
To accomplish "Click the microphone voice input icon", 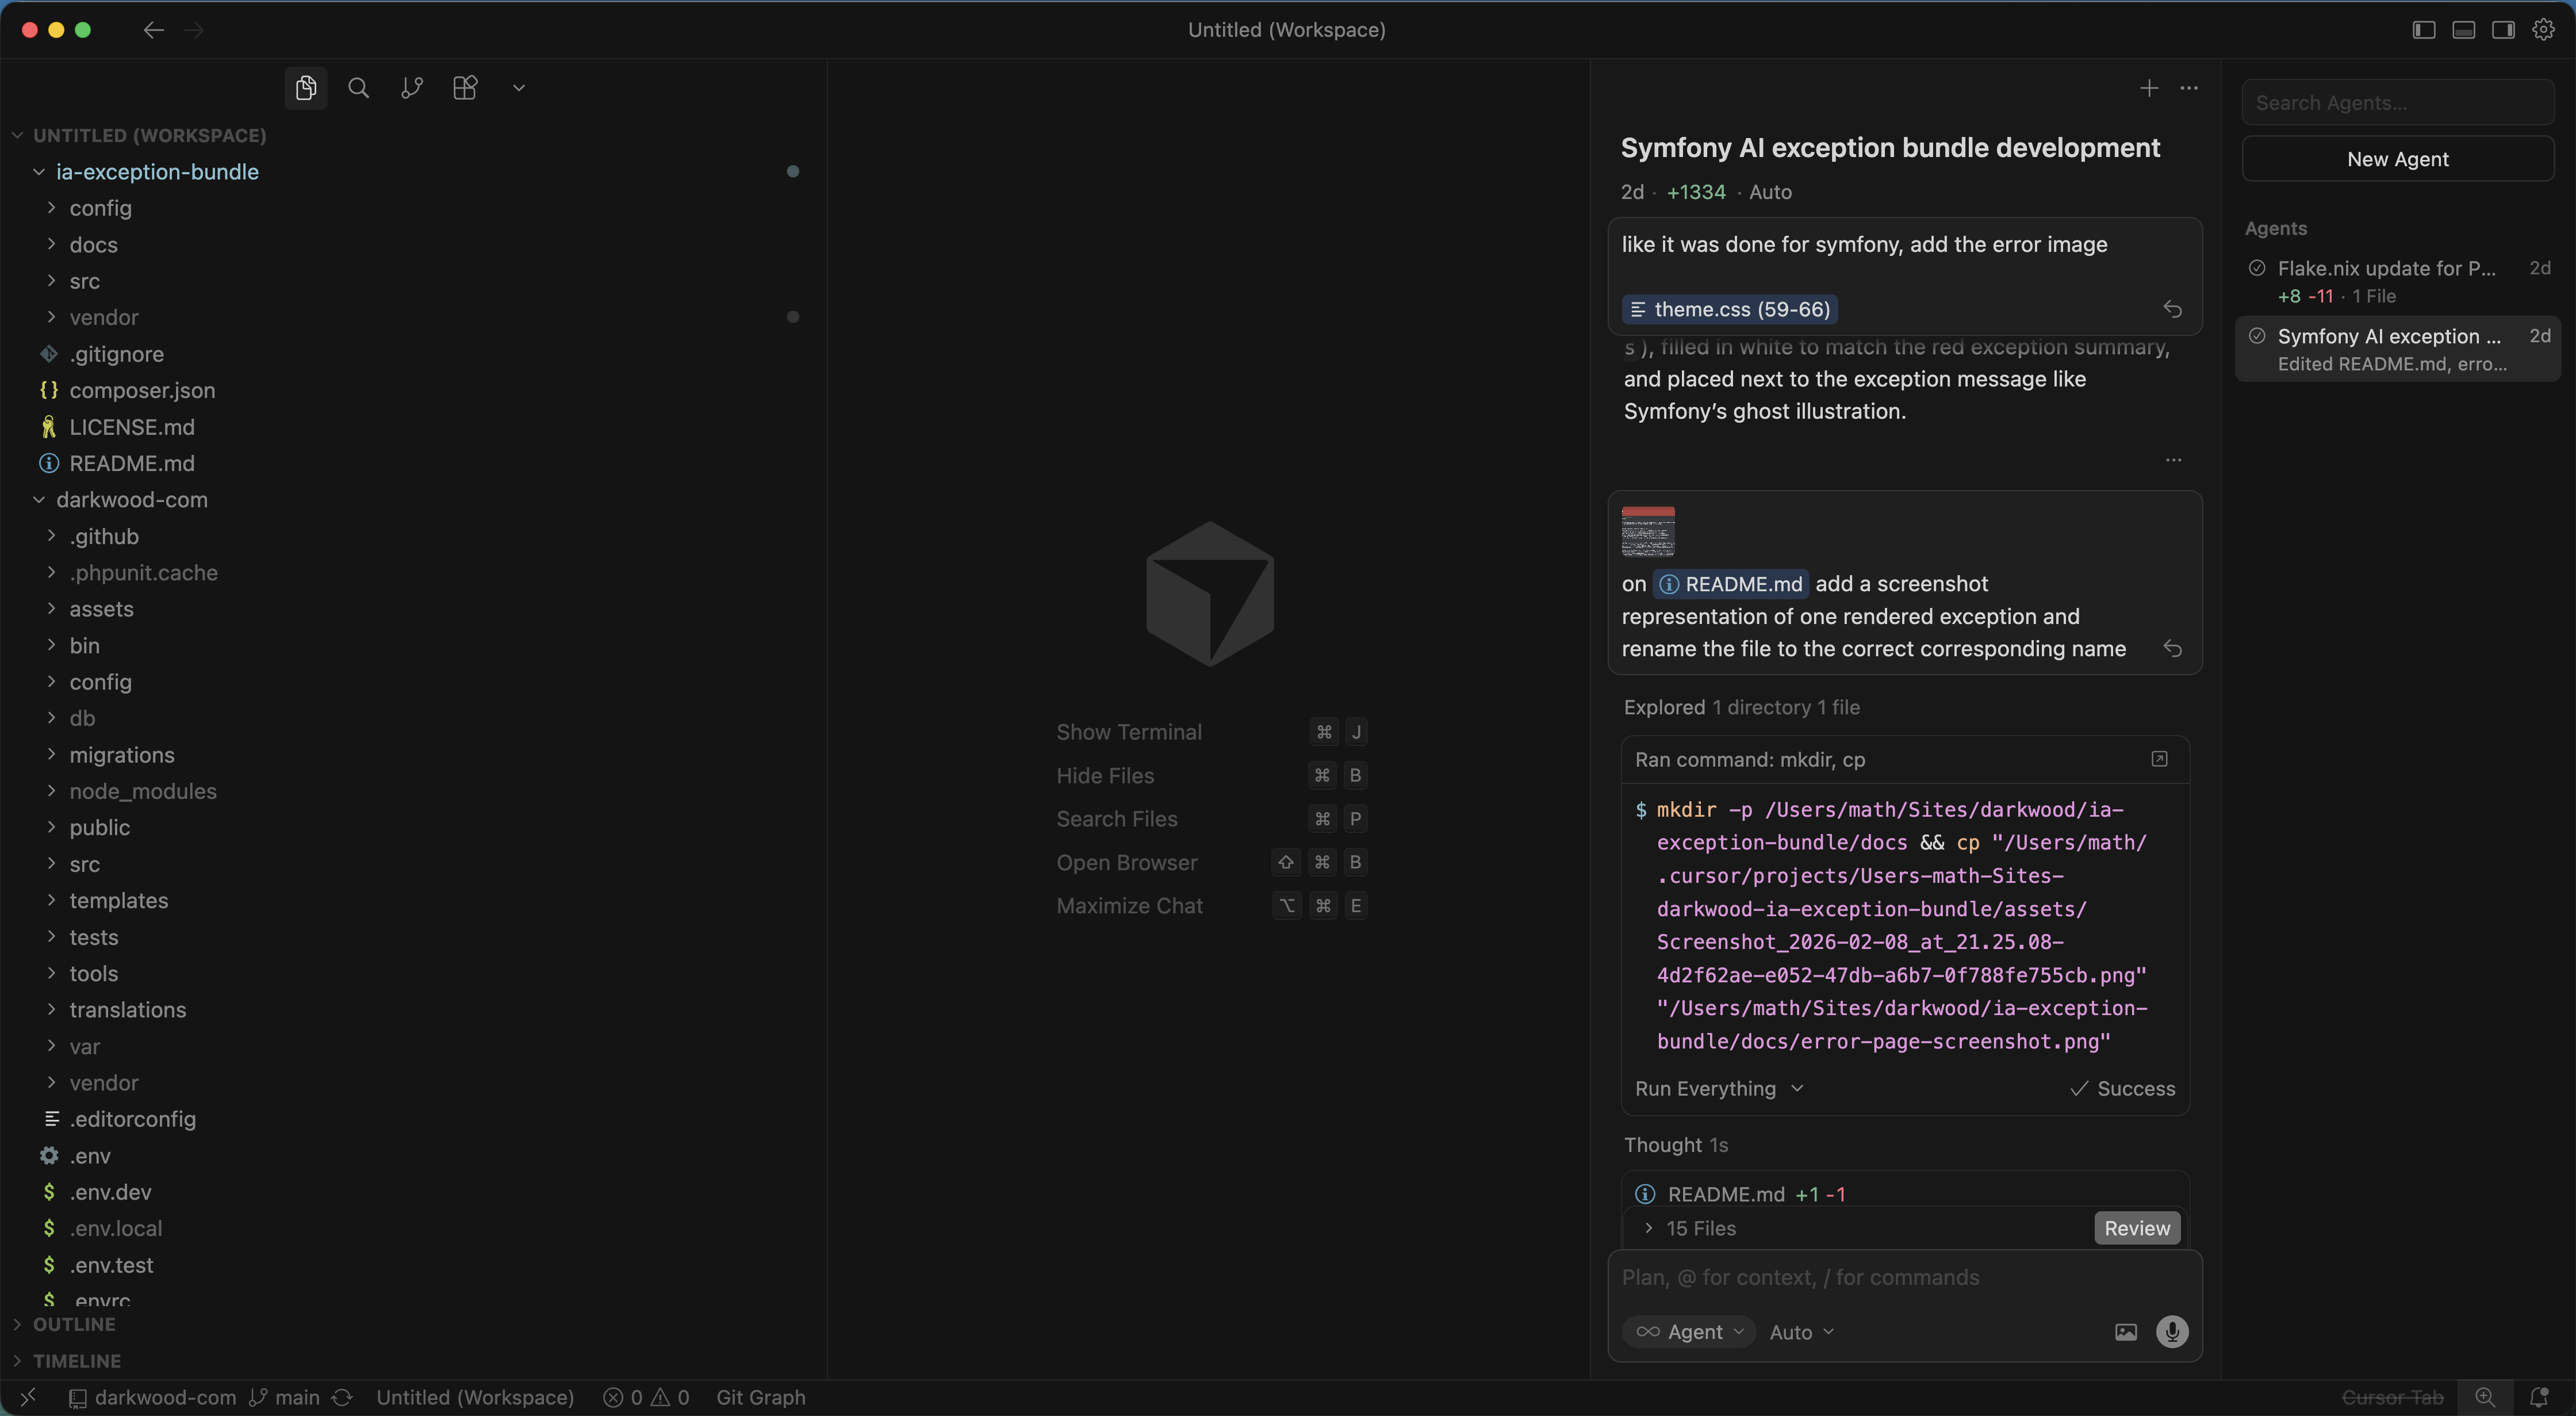I will 2171,1332.
